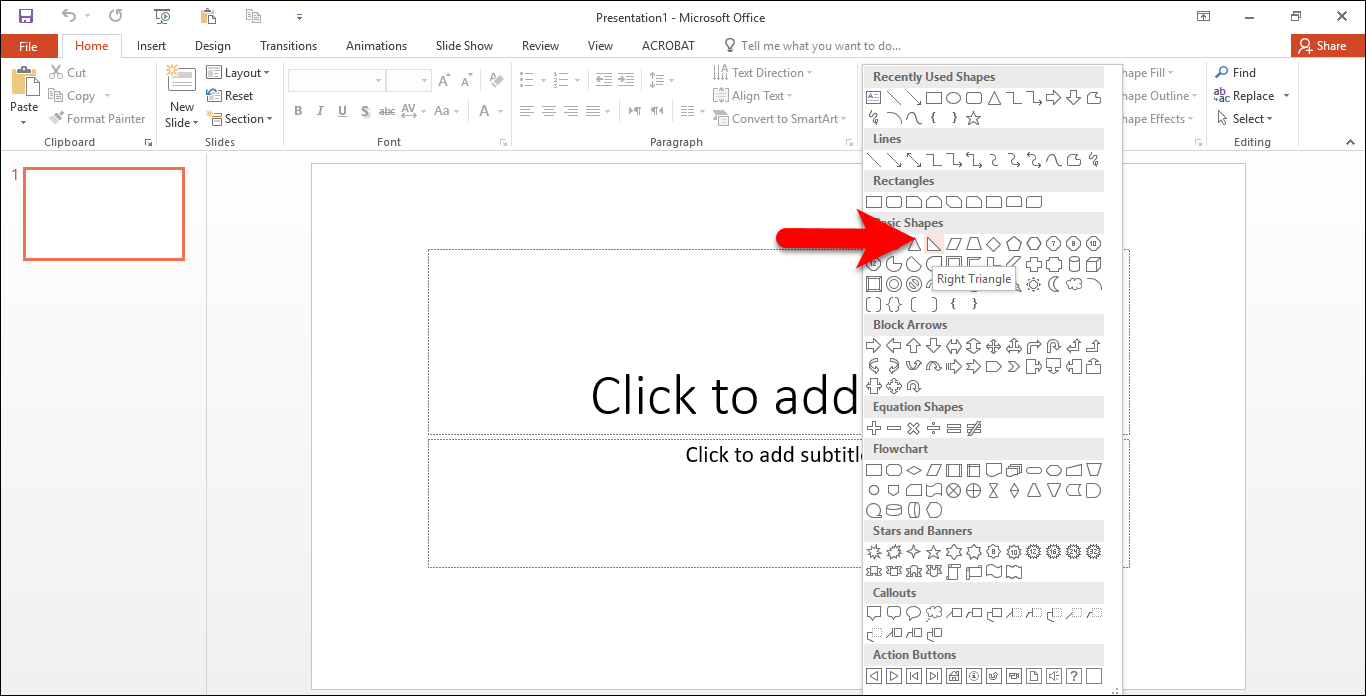Expand the Paste options arrow
This screenshot has width=1366, height=696.
[x=24, y=123]
